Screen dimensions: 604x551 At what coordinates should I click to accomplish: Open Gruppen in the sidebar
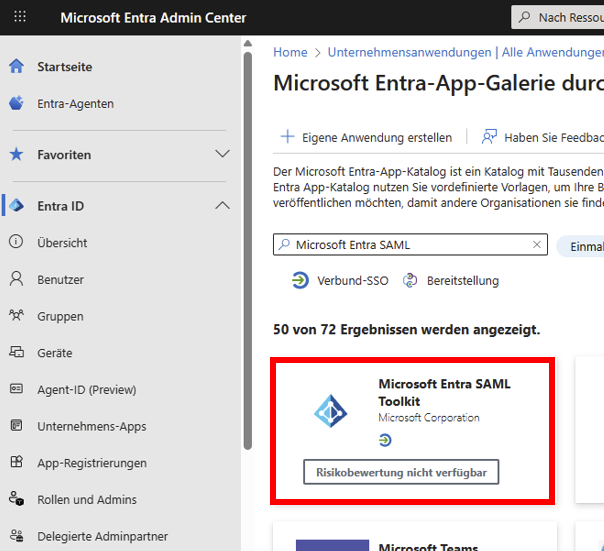coord(60,317)
